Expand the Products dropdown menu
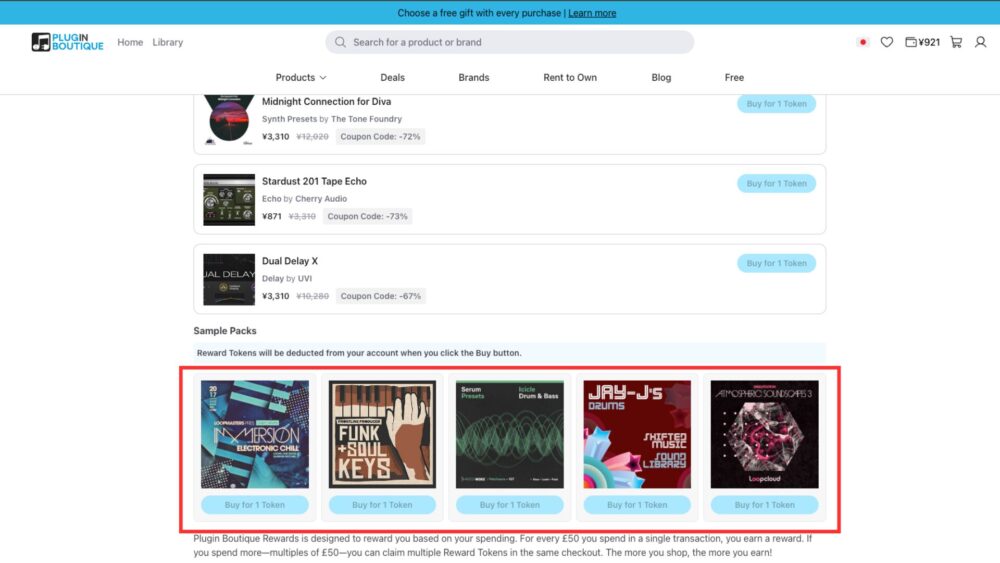Viewport: 1000px width, 563px height. click(301, 77)
